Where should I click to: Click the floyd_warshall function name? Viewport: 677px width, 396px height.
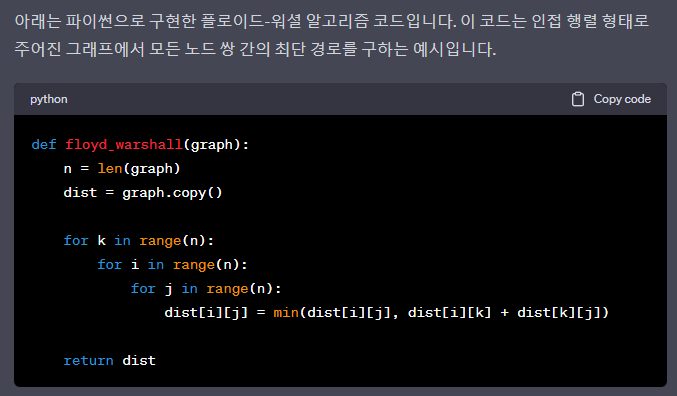click(124, 144)
